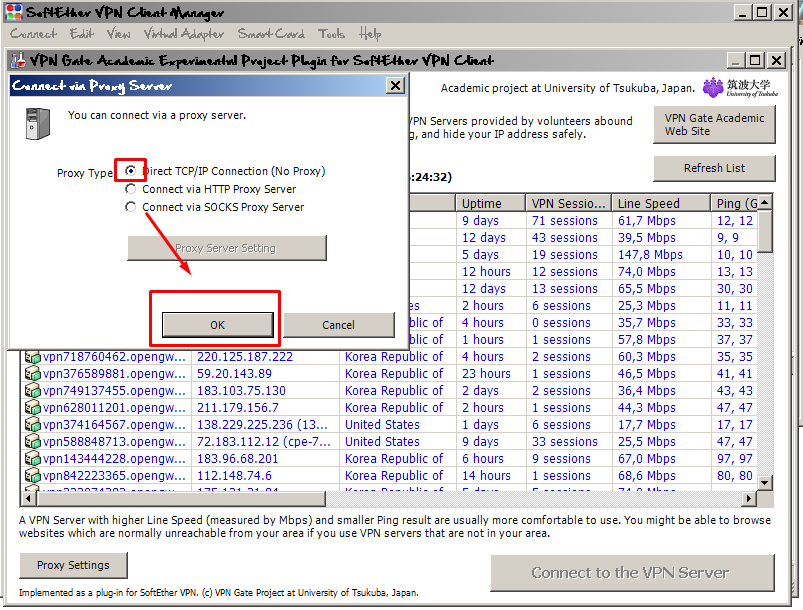Click the SoftEther VPN Client Manager title icon
The image size is (803, 610).
(x=14, y=12)
